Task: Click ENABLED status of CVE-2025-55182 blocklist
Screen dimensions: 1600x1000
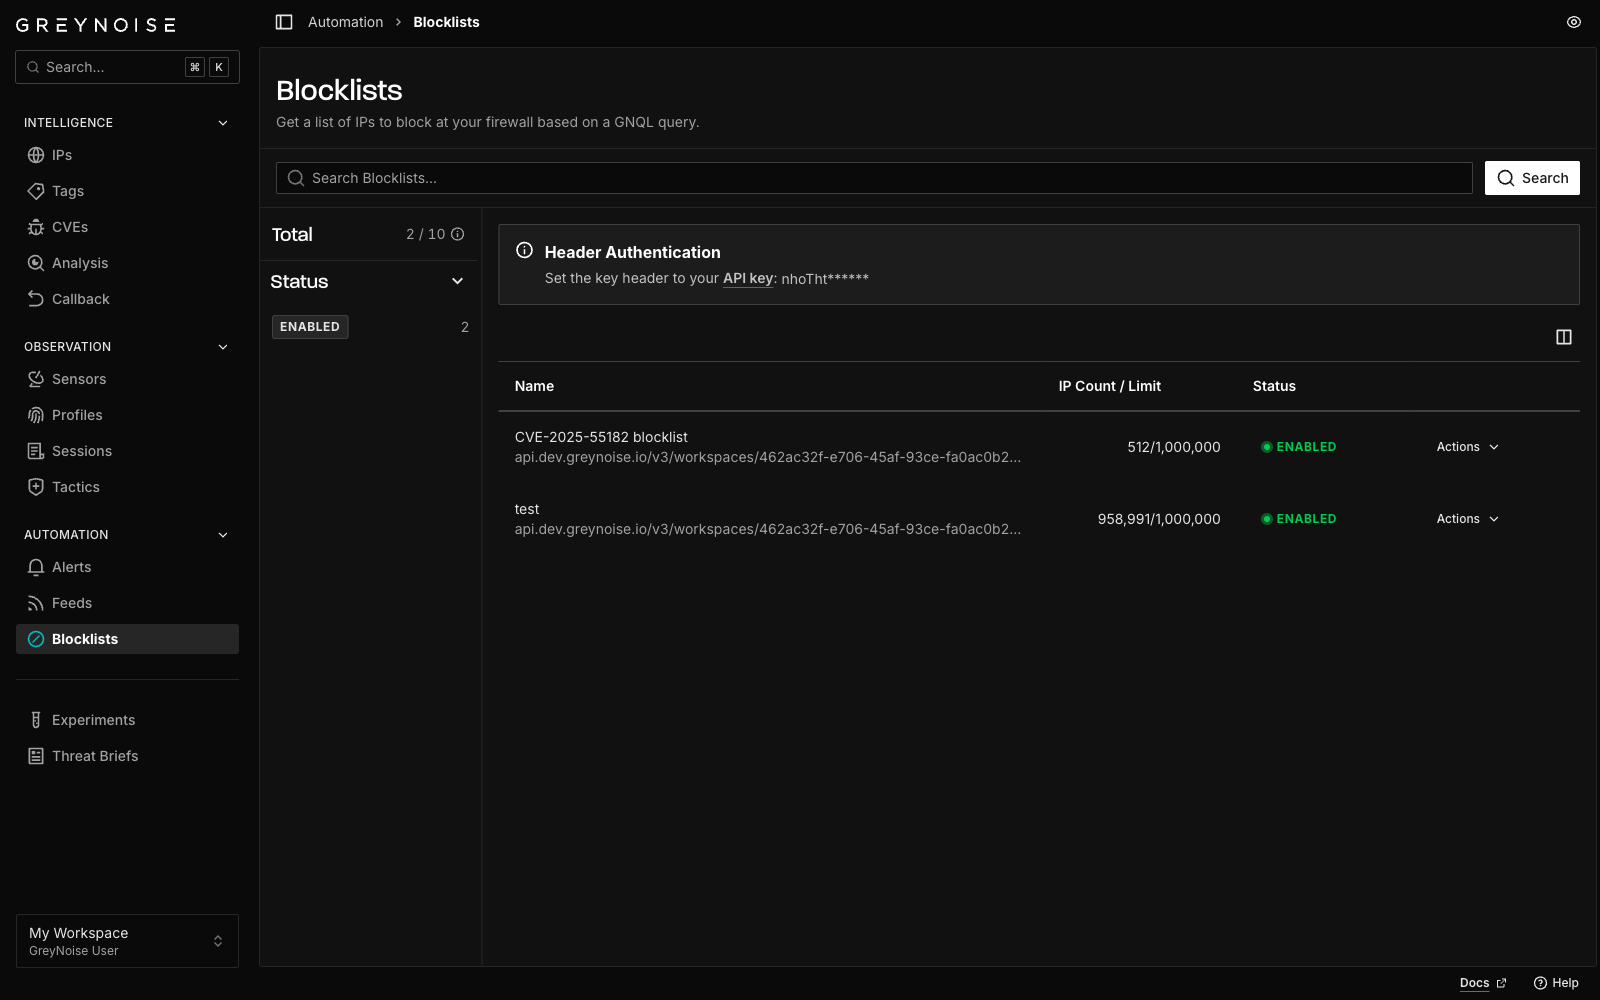Action: point(1299,447)
